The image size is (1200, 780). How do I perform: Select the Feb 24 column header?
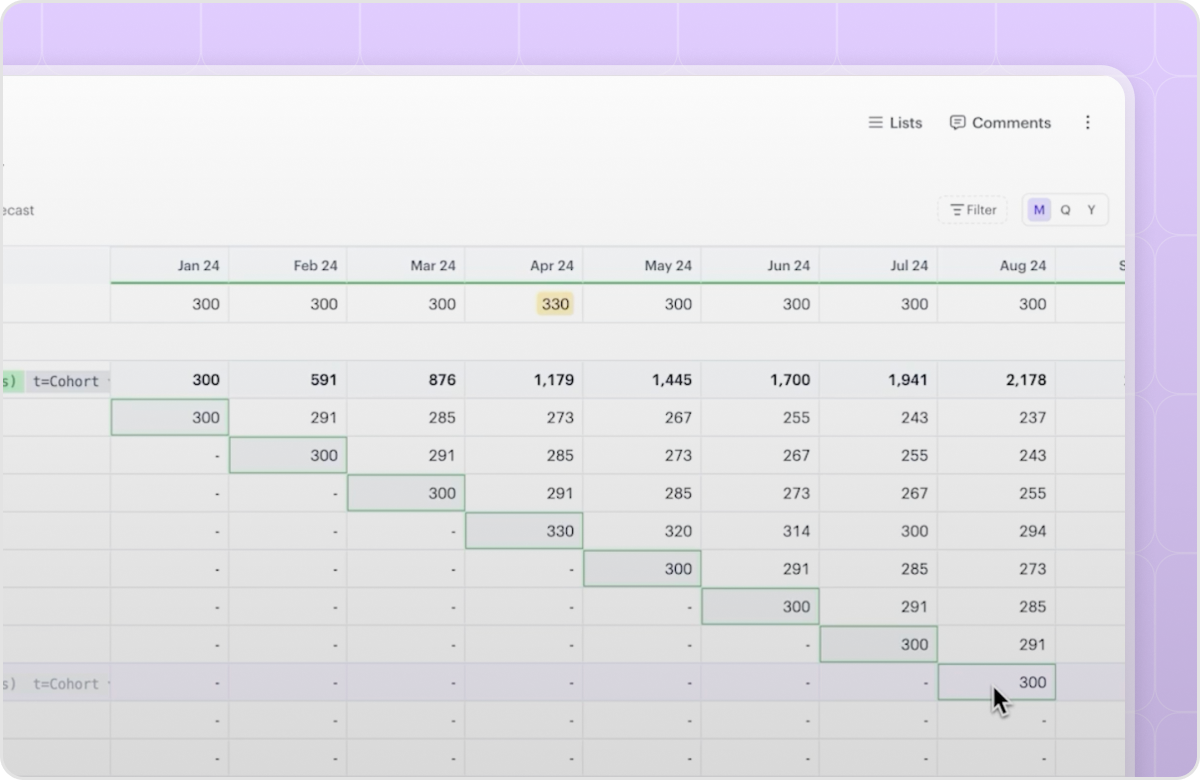click(x=288, y=265)
